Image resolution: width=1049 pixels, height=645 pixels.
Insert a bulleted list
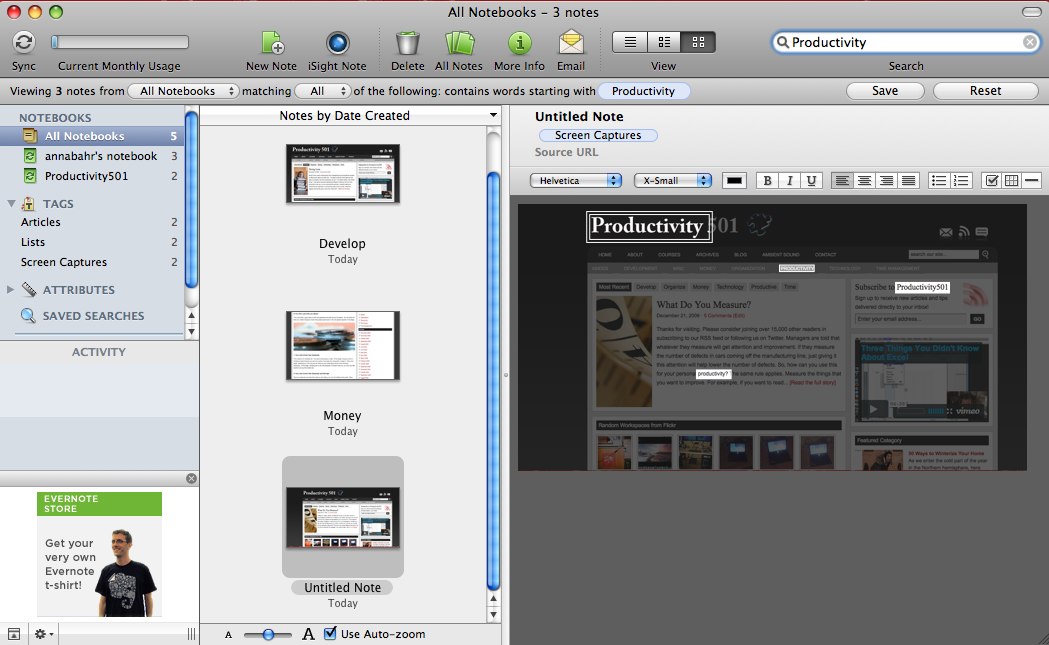(939, 181)
